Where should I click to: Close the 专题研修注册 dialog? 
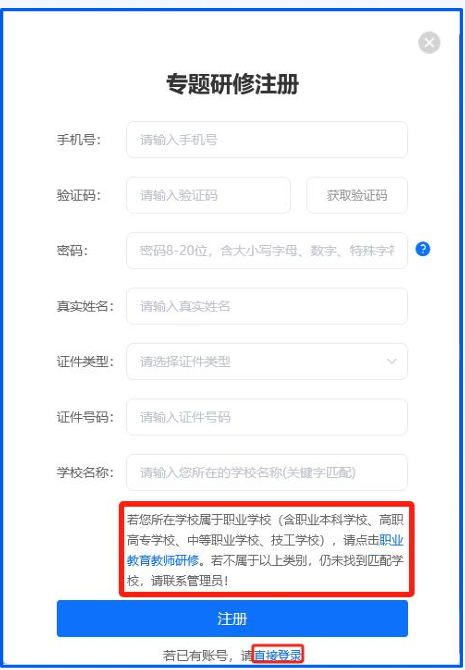tap(429, 43)
